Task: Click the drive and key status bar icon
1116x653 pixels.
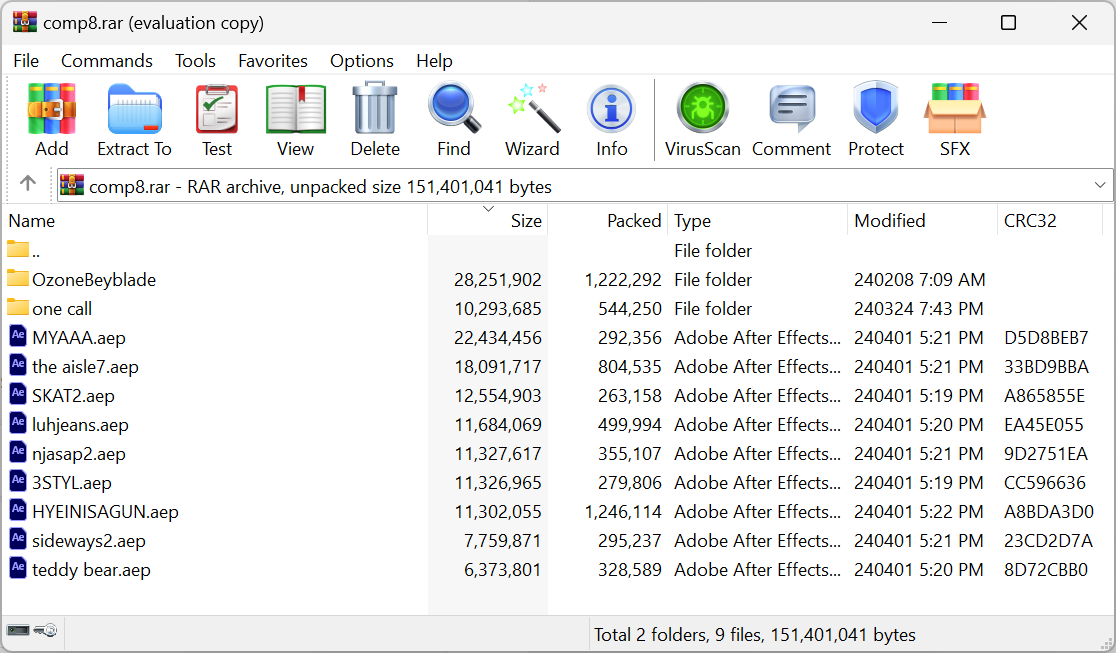Action: [x=32, y=631]
